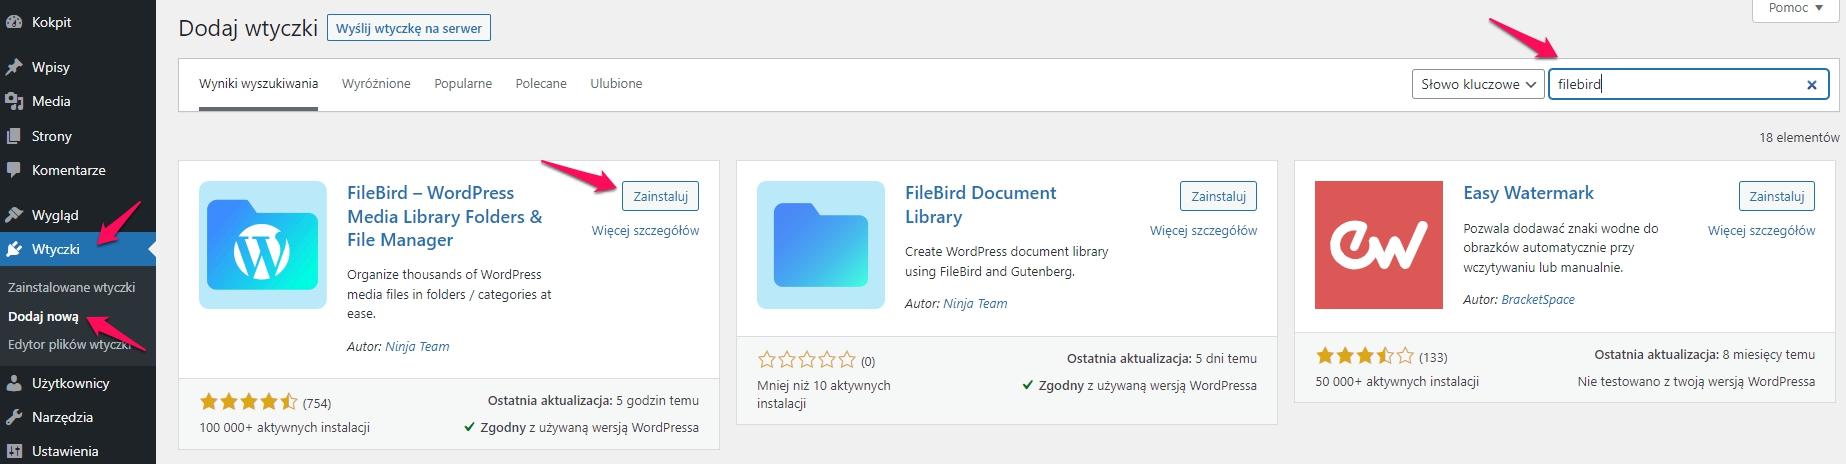The height and width of the screenshot is (464, 1846).
Task: Click the Komentarze menu label
Action: coord(69,170)
